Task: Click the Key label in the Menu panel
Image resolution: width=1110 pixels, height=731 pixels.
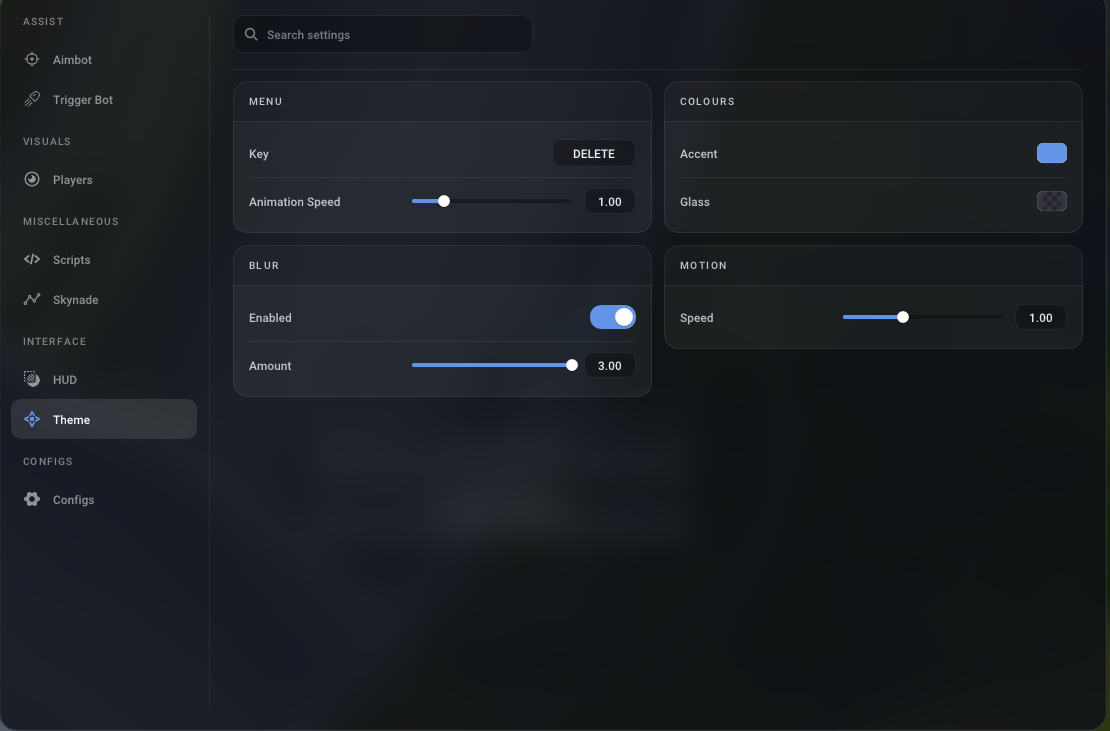Action: [258, 154]
